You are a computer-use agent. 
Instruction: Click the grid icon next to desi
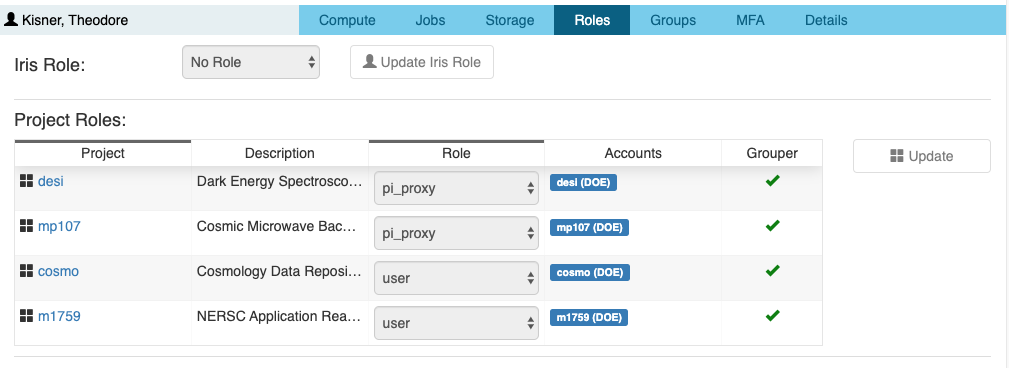click(26, 181)
